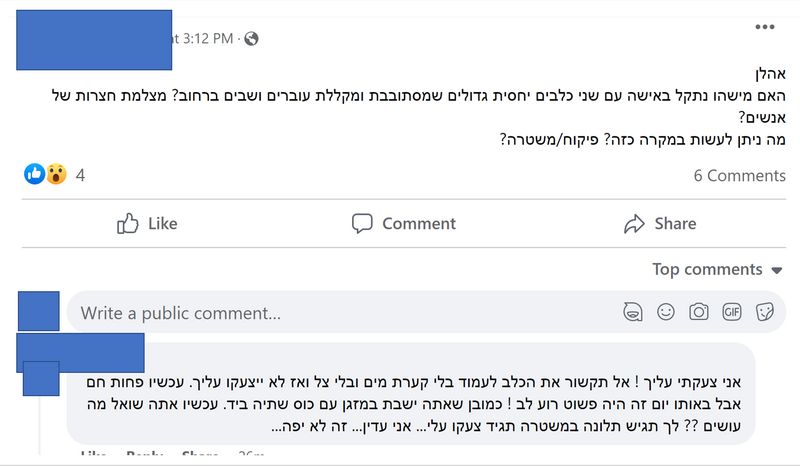The width and height of the screenshot is (800, 466).
Task: Add a GIF to the comment
Action: (x=732, y=312)
